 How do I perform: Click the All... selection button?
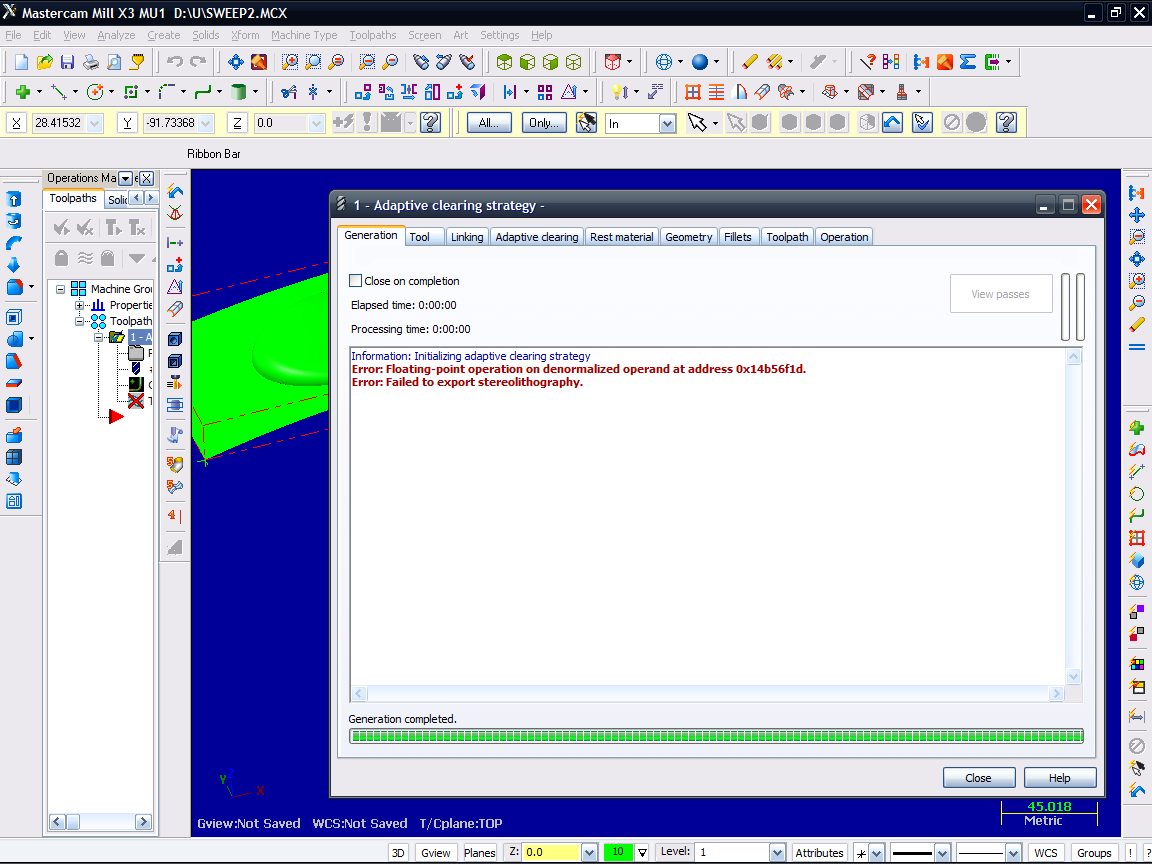click(x=489, y=123)
